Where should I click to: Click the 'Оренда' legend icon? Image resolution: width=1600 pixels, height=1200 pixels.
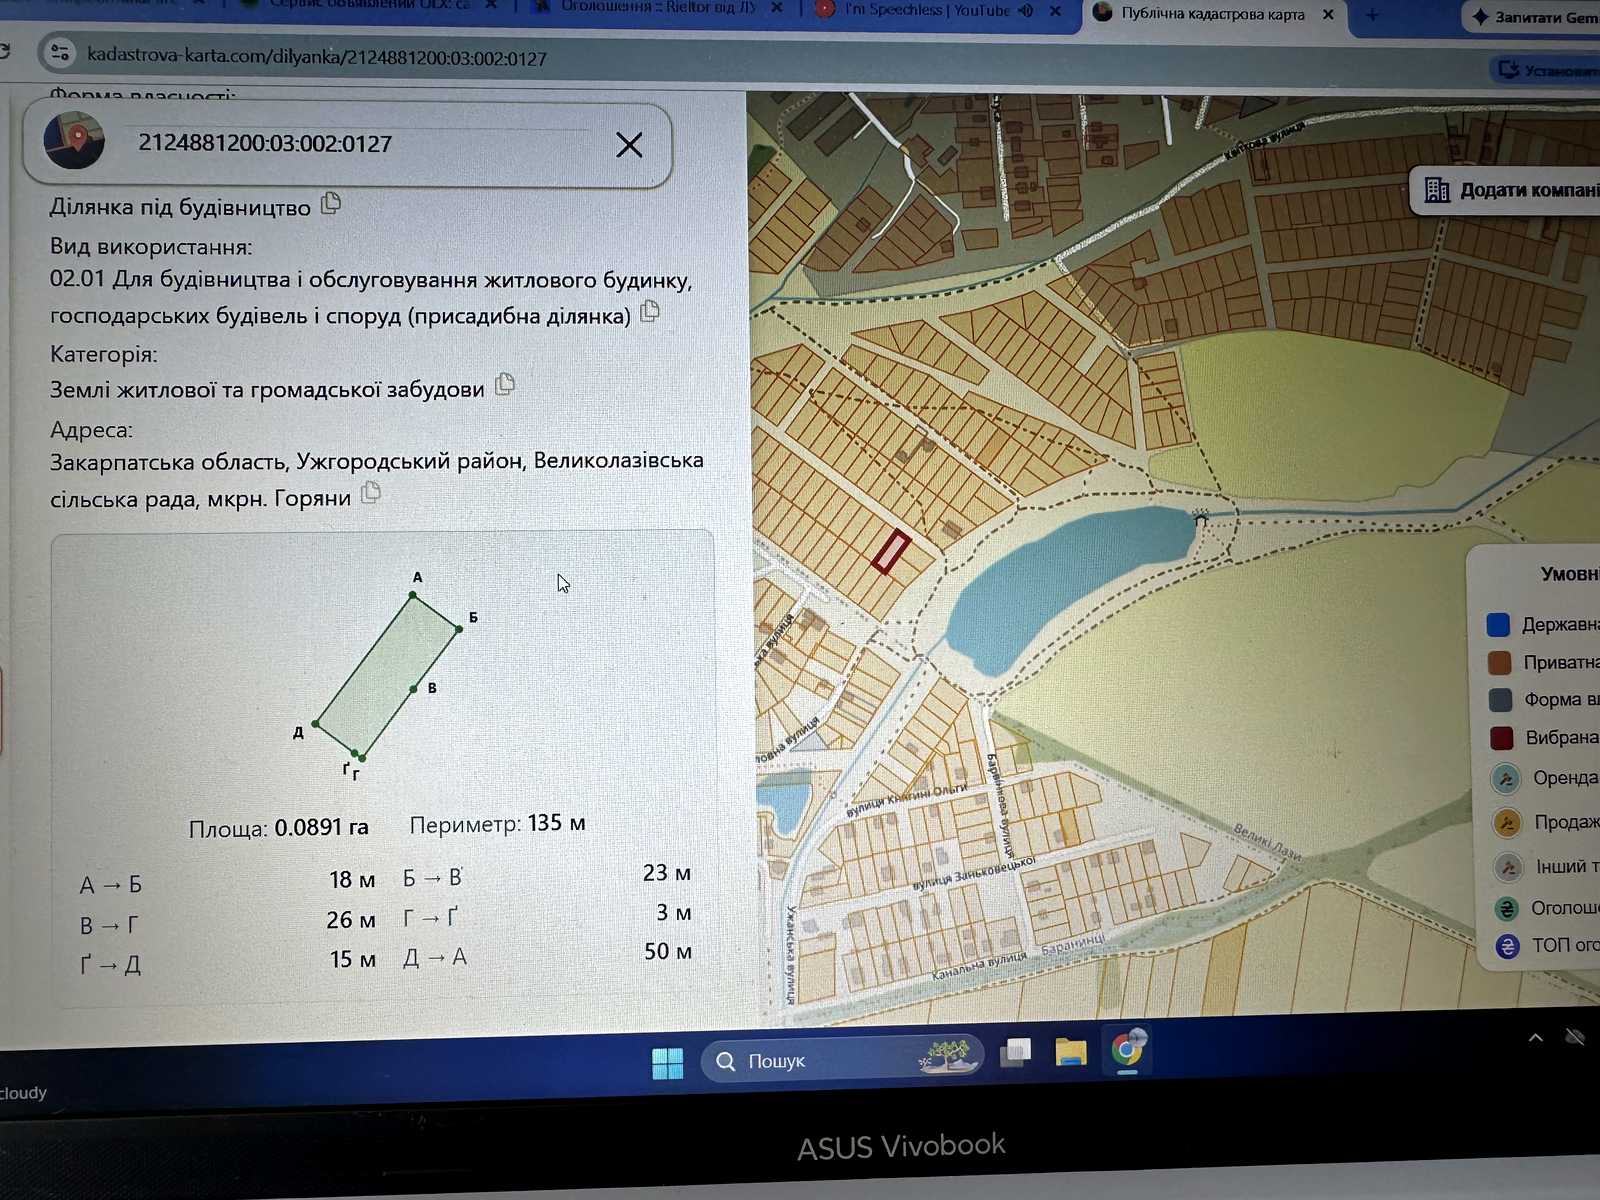(1505, 779)
